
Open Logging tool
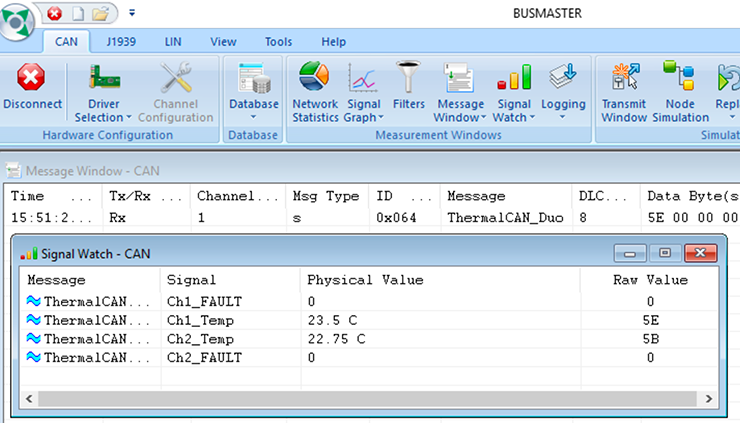click(563, 85)
